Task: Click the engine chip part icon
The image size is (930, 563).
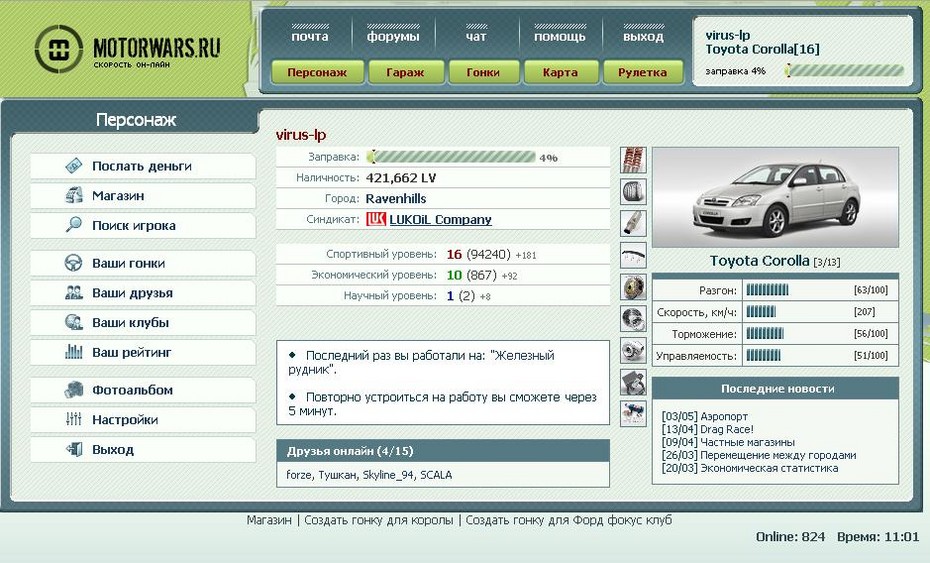Action: [x=633, y=382]
